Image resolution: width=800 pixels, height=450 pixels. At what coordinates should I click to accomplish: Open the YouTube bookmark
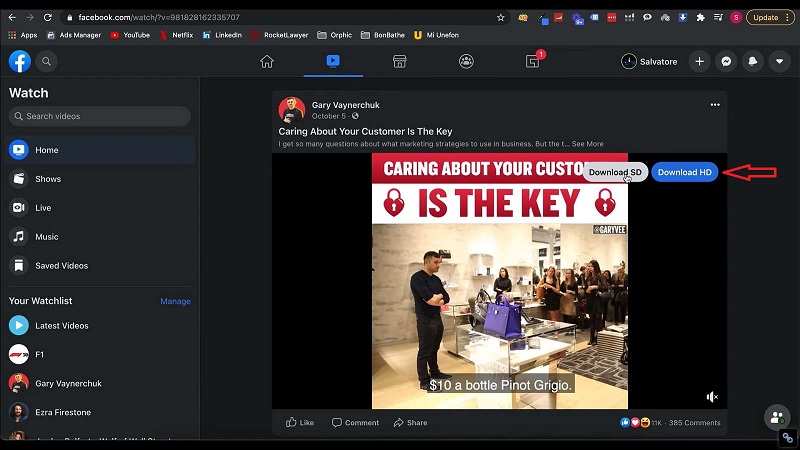point(130,35)
